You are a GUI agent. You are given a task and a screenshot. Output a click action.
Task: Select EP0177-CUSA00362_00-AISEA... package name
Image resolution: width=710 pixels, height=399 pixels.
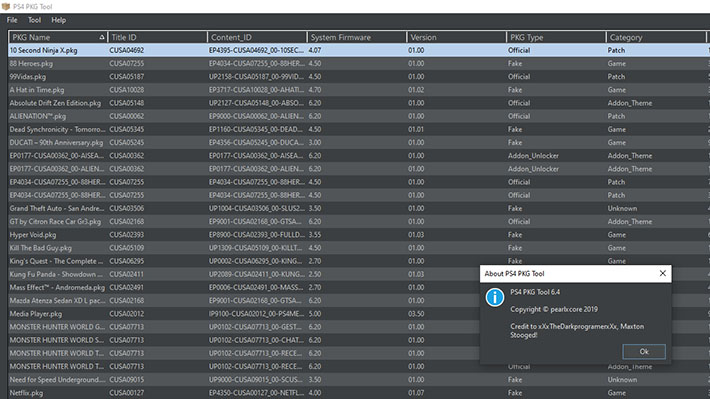[57, 155]
